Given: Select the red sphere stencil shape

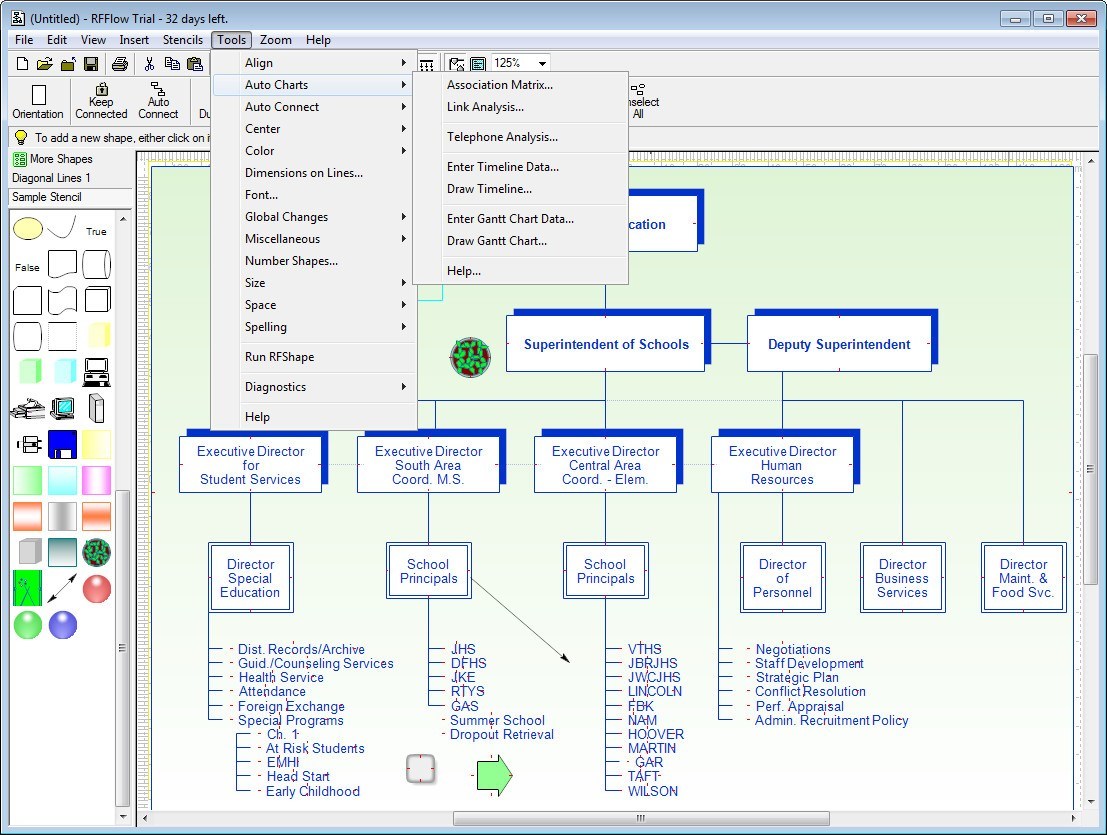Looking at the screenshot, I should 97,588.
